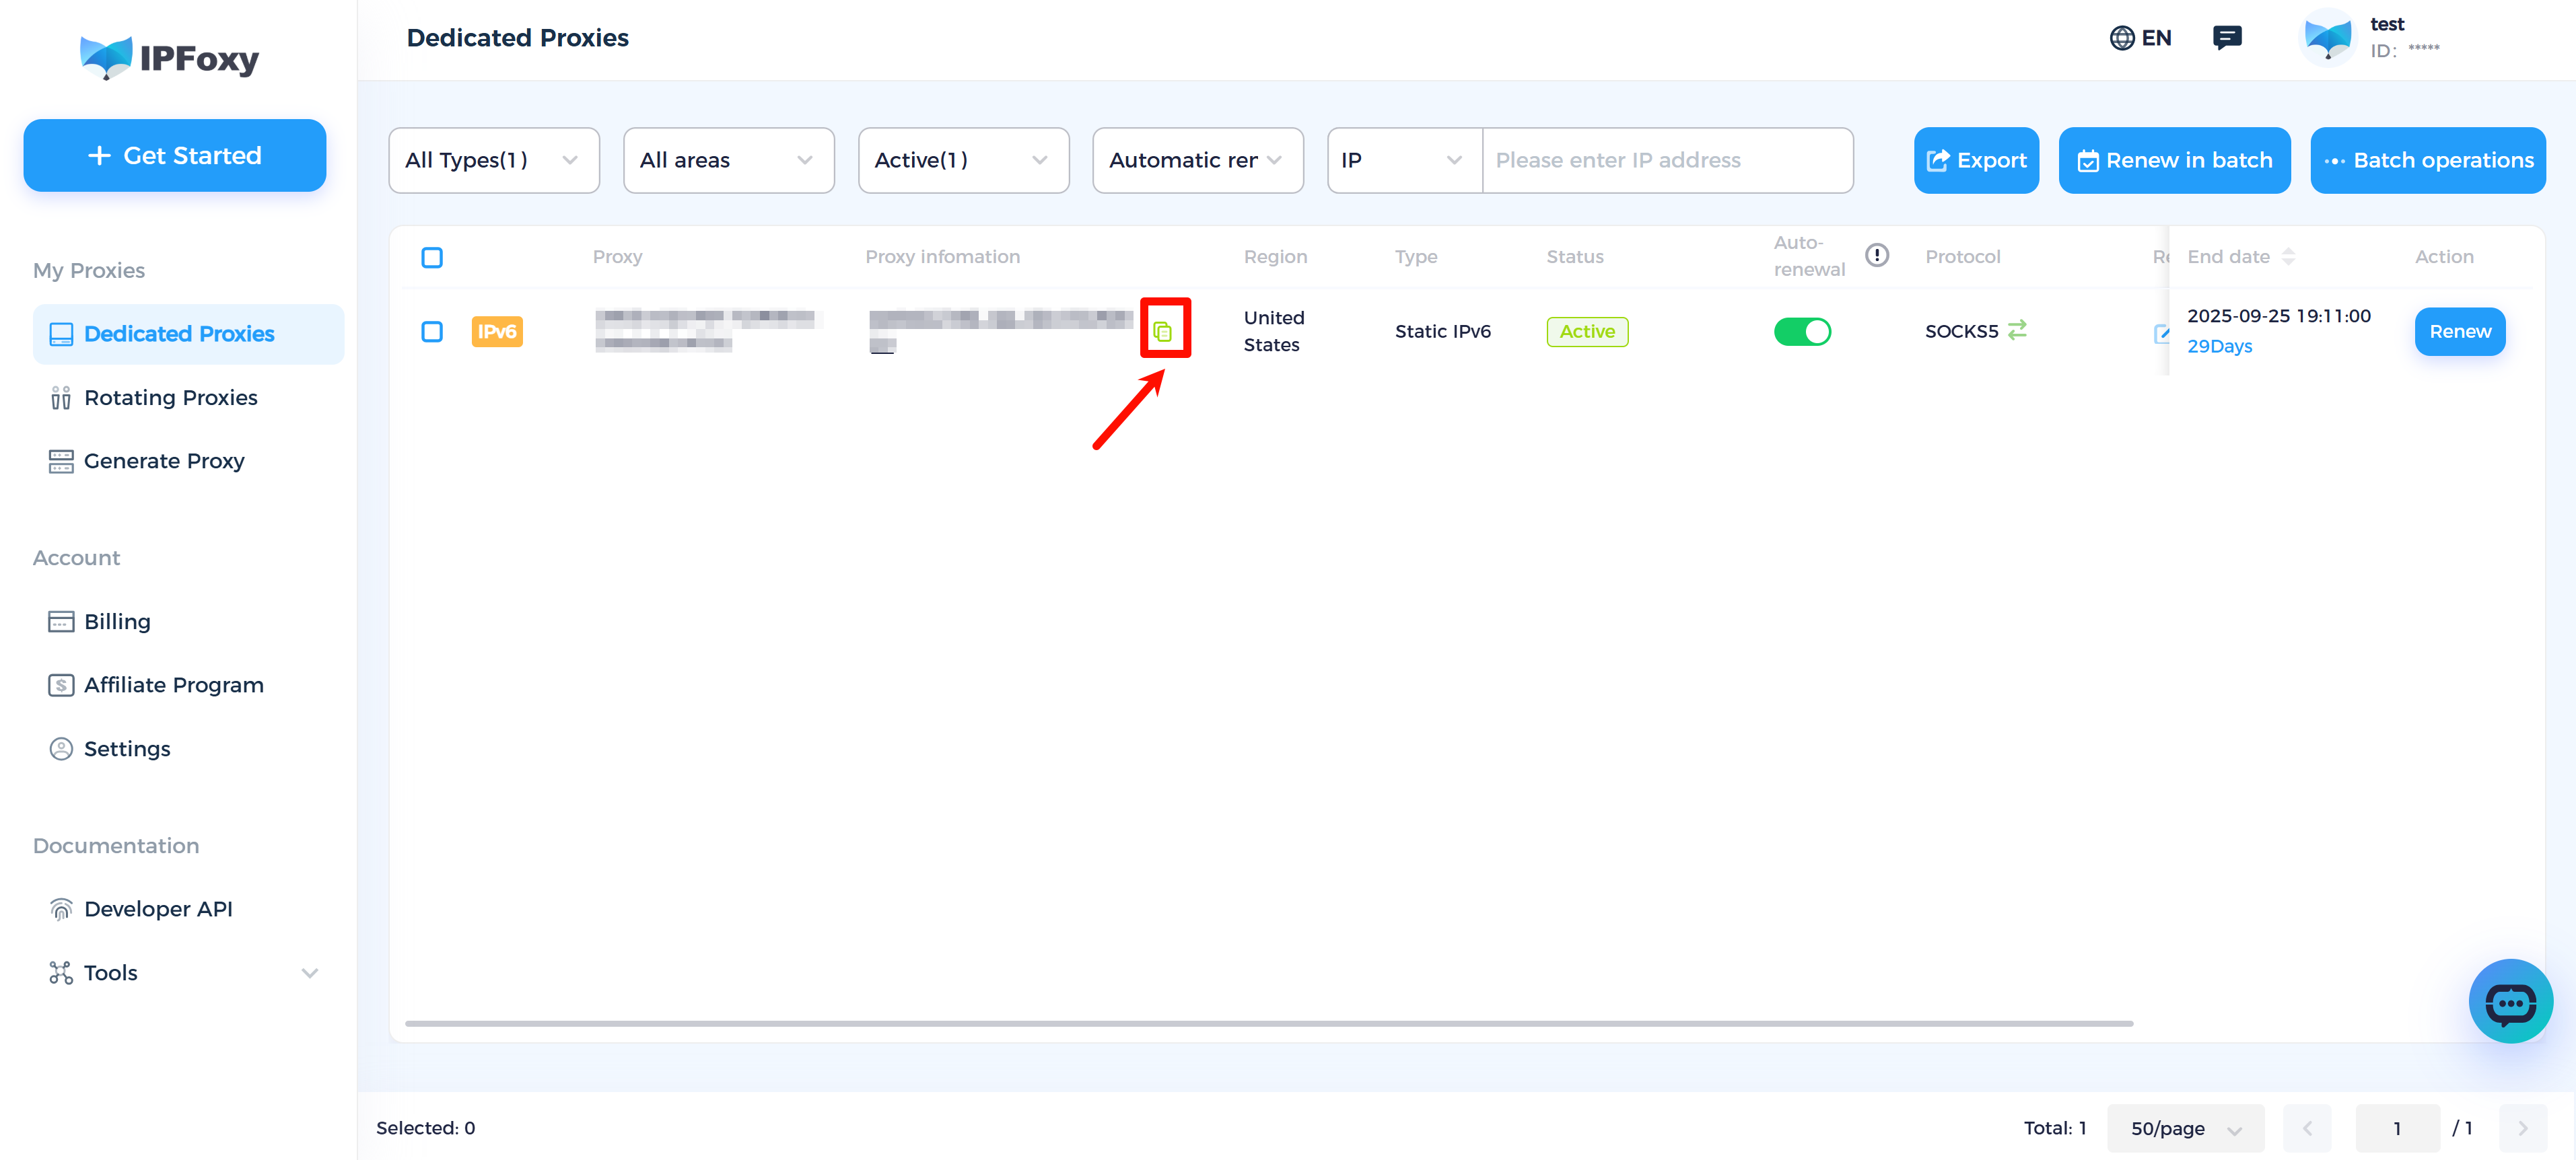
Task: Renew the IPv6 proxy
Action: (2460, 331)
